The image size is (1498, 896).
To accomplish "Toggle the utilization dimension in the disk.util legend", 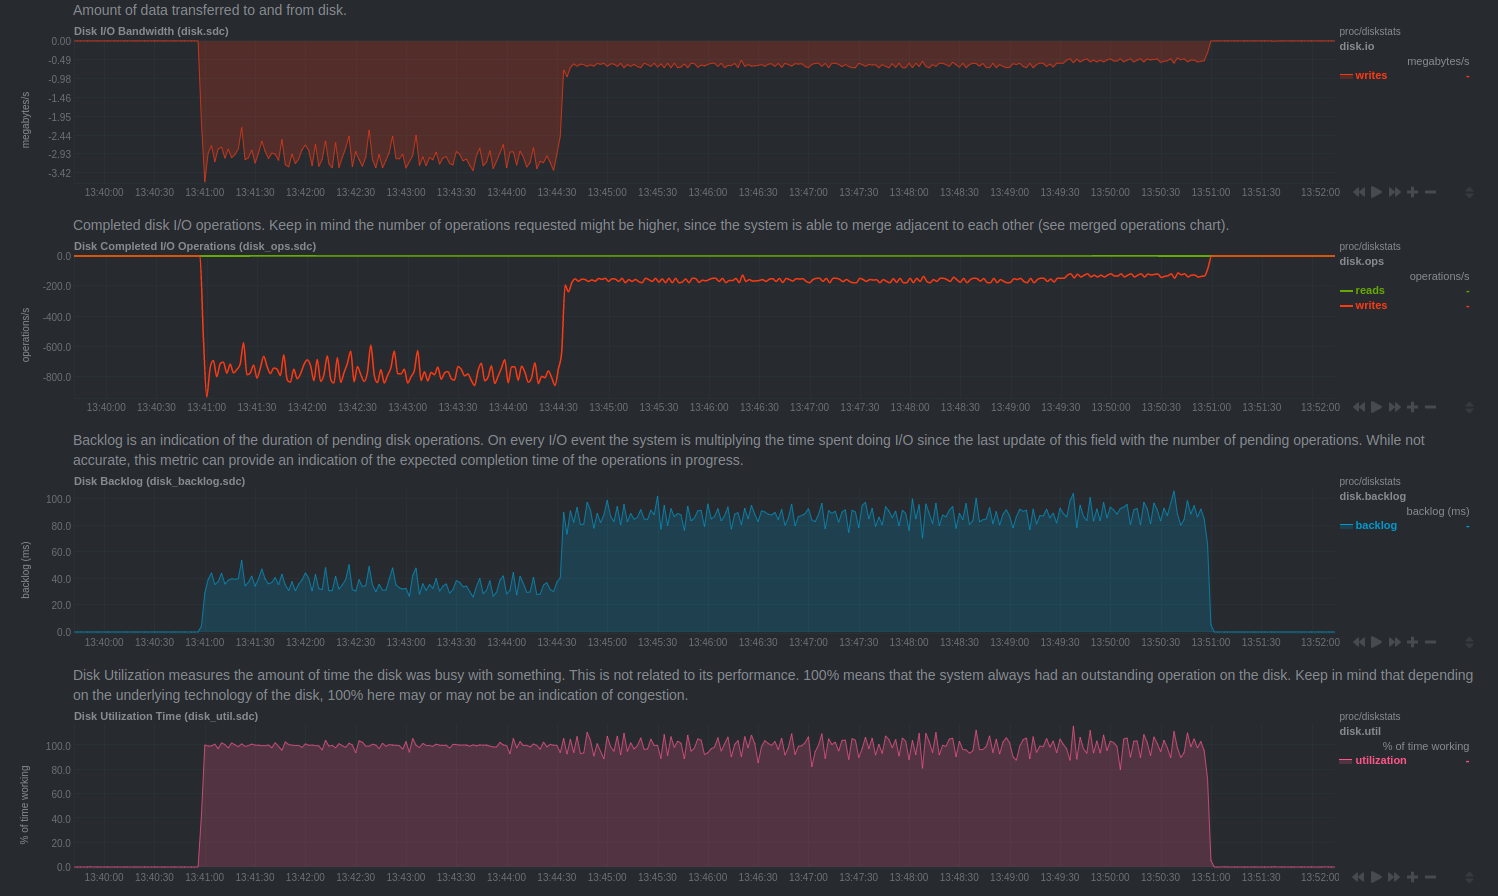I will point(1380,761).
